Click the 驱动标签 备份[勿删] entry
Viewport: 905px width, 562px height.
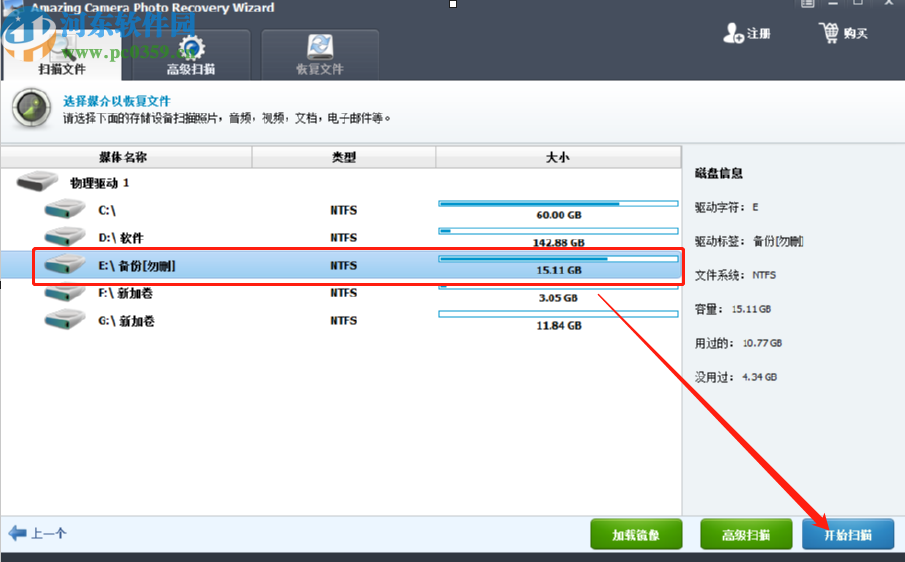point(749,241)
